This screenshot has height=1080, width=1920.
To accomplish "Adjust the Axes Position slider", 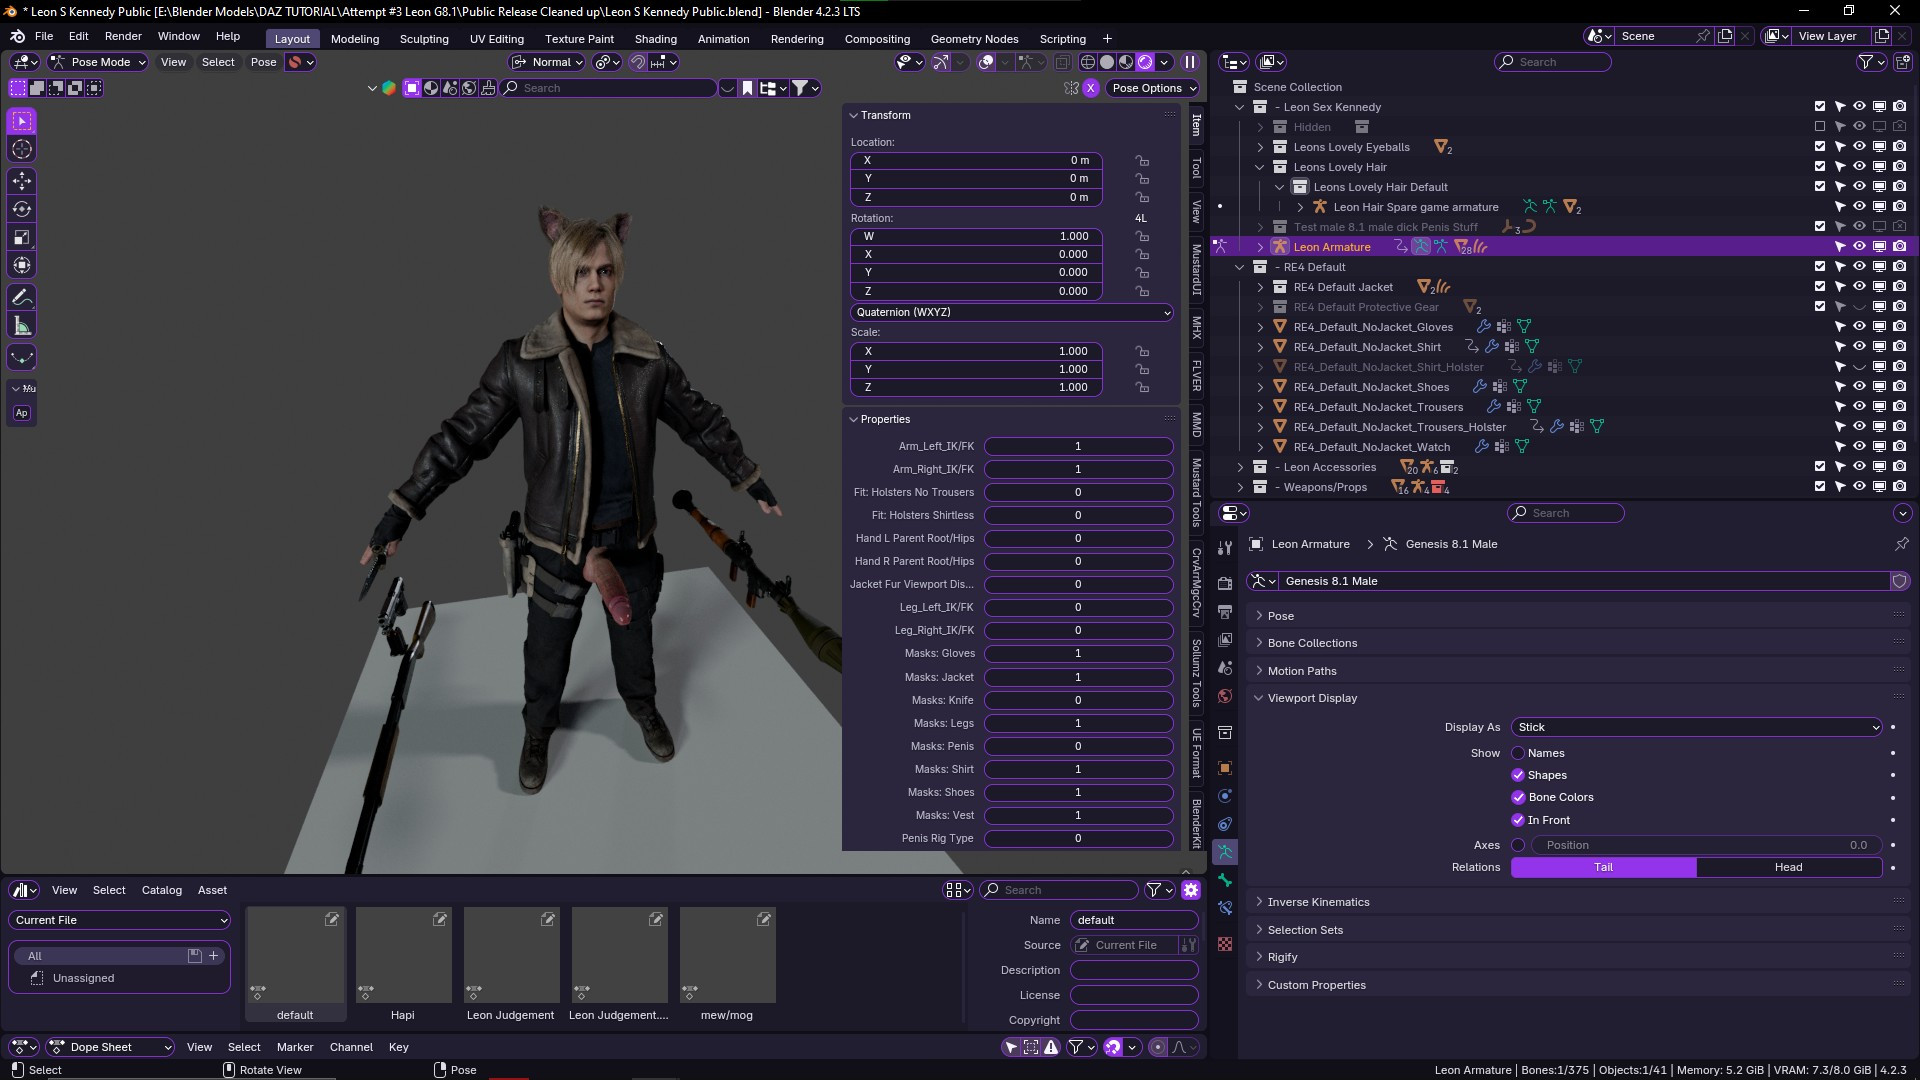I will [x=1707, y=845].
